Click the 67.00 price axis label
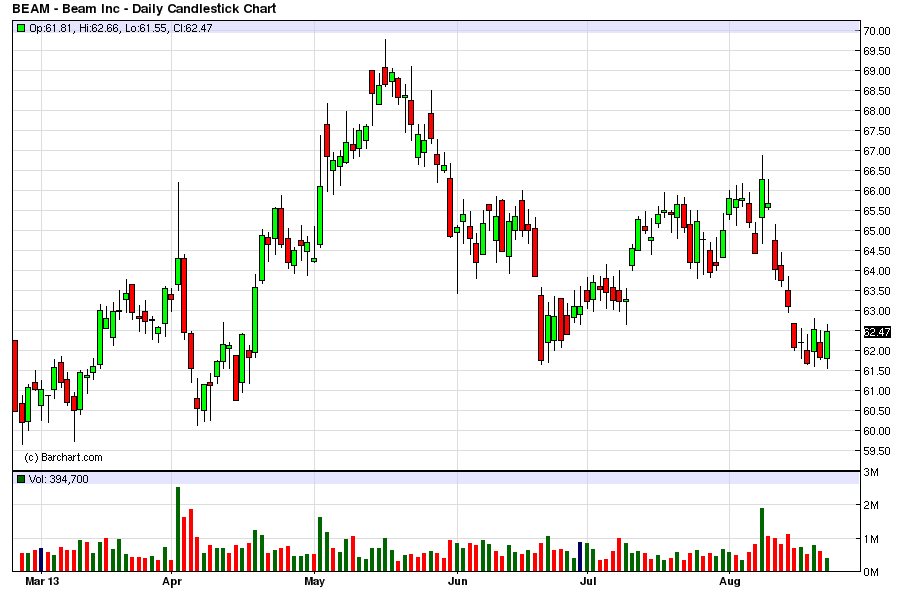Screen dimensions: 899x595 pos(877,151)
